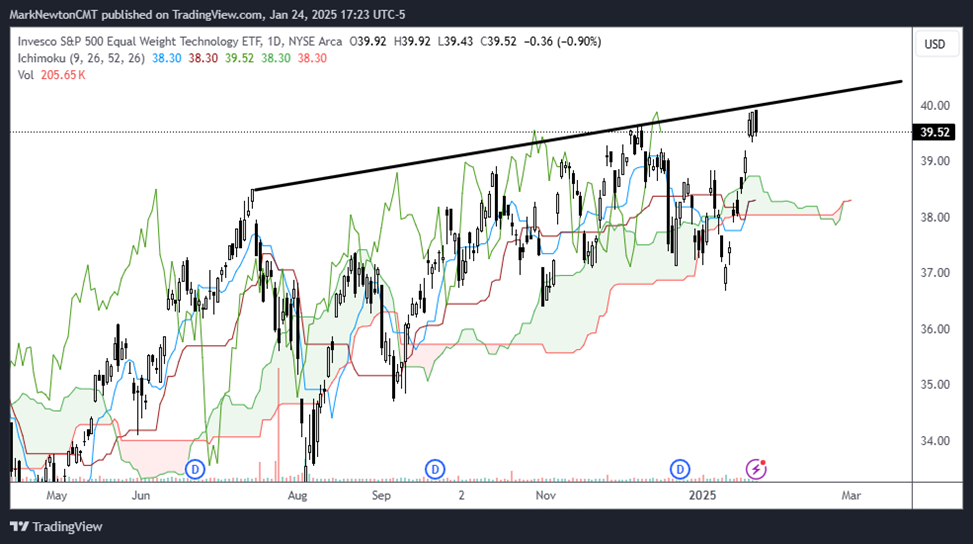Click the L39.43 low value in header
The width and height of the screenshot is (973, 544).
[455, 42]
